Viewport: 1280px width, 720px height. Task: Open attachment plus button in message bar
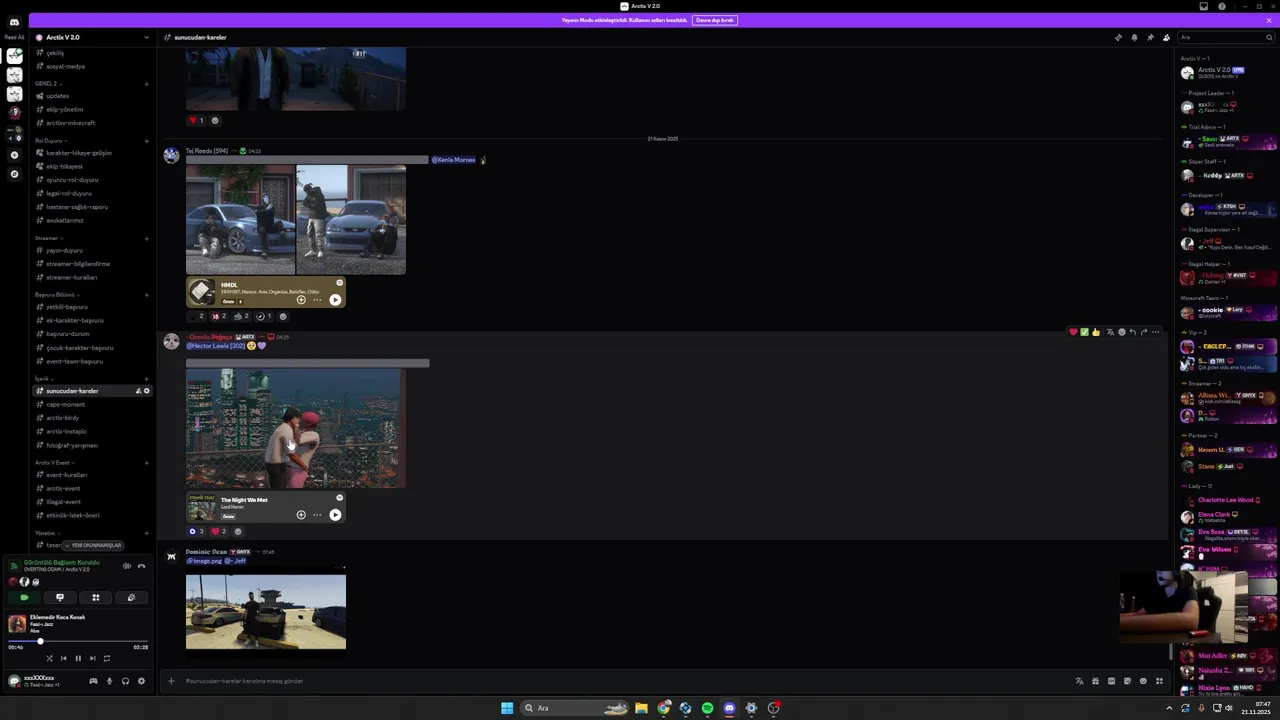(x=171, y=681)
